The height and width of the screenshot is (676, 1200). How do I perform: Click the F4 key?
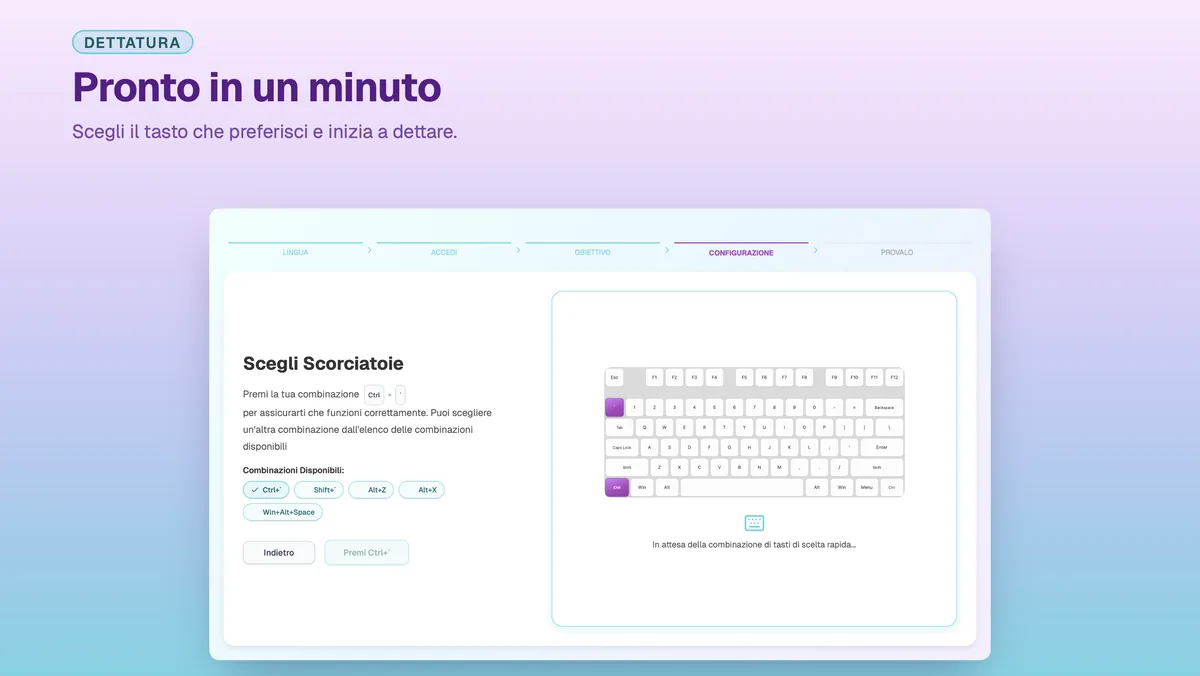714,377
